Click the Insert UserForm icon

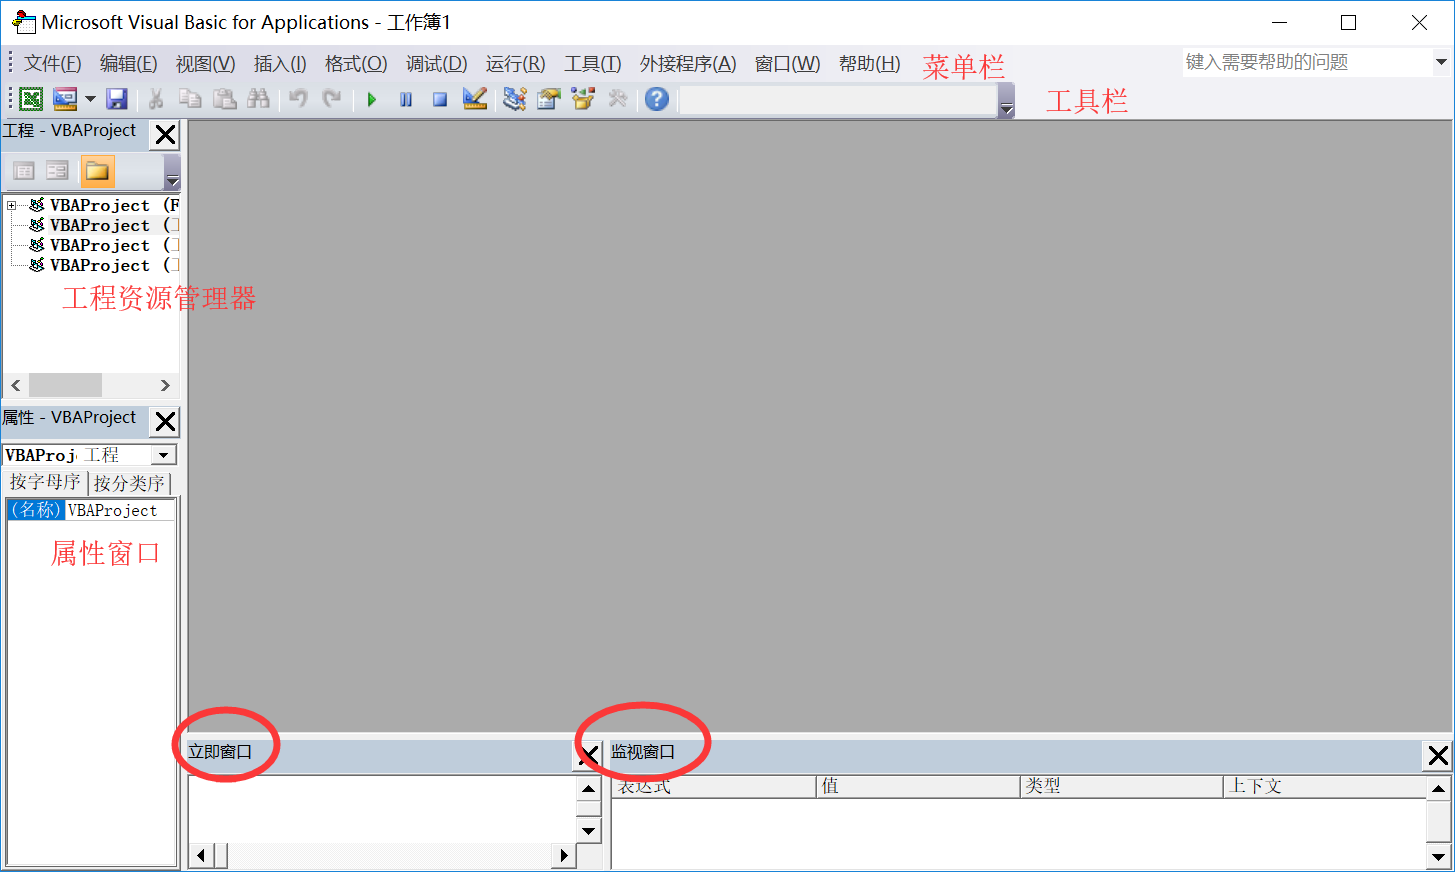click(65, 99)
